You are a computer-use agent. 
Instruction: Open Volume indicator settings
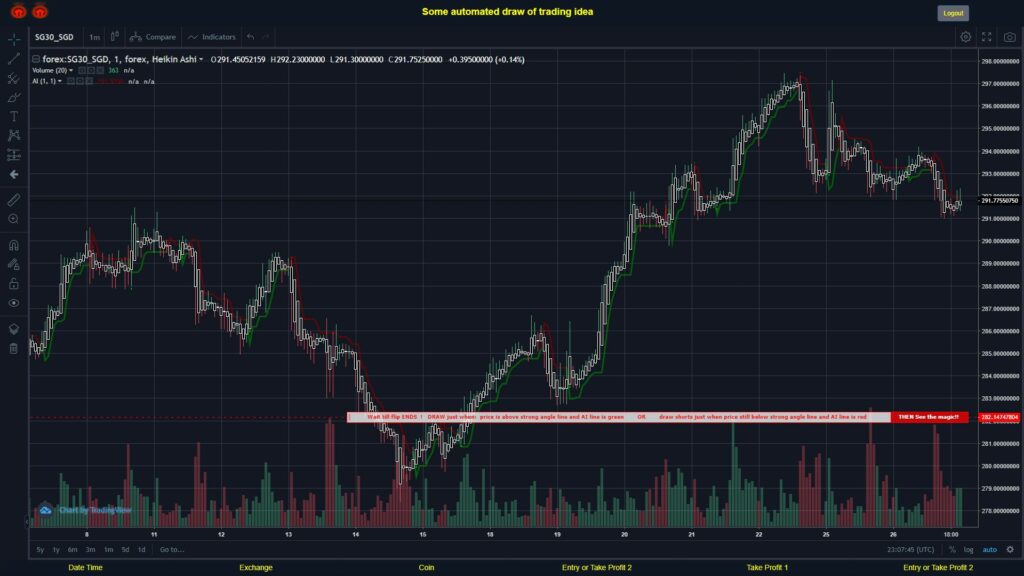pos(91,71)
